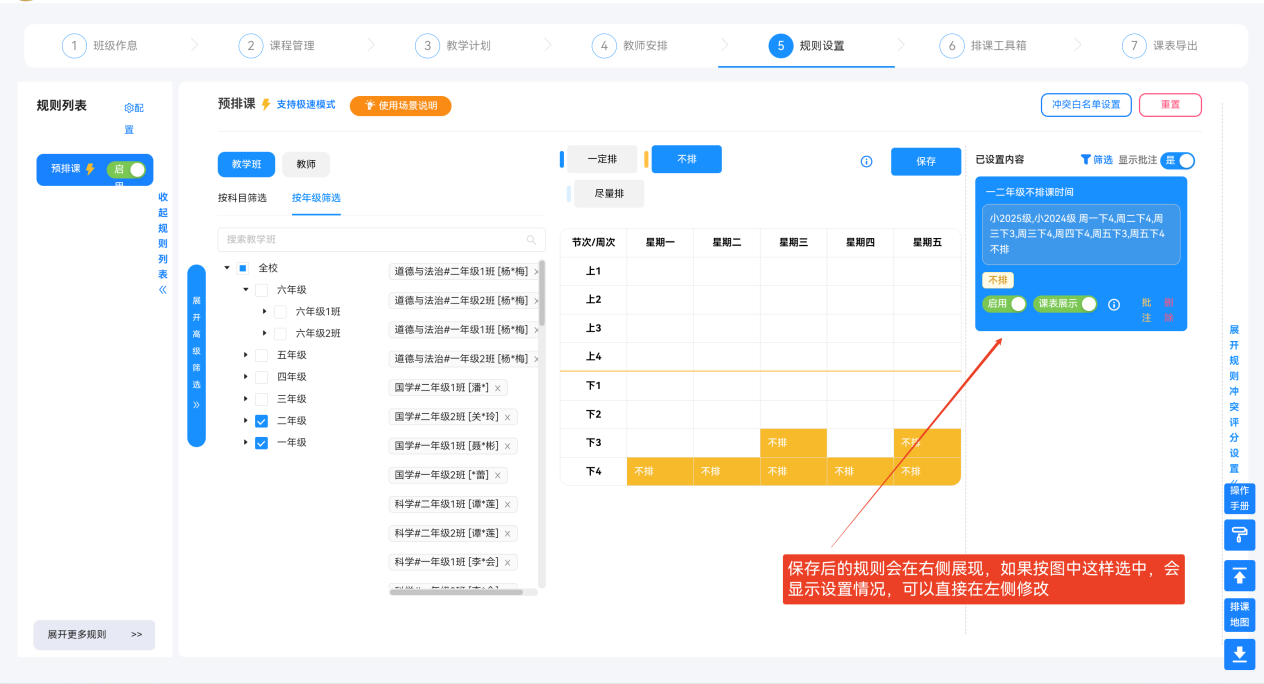Open 使用场景说明 button

point(400,106)
